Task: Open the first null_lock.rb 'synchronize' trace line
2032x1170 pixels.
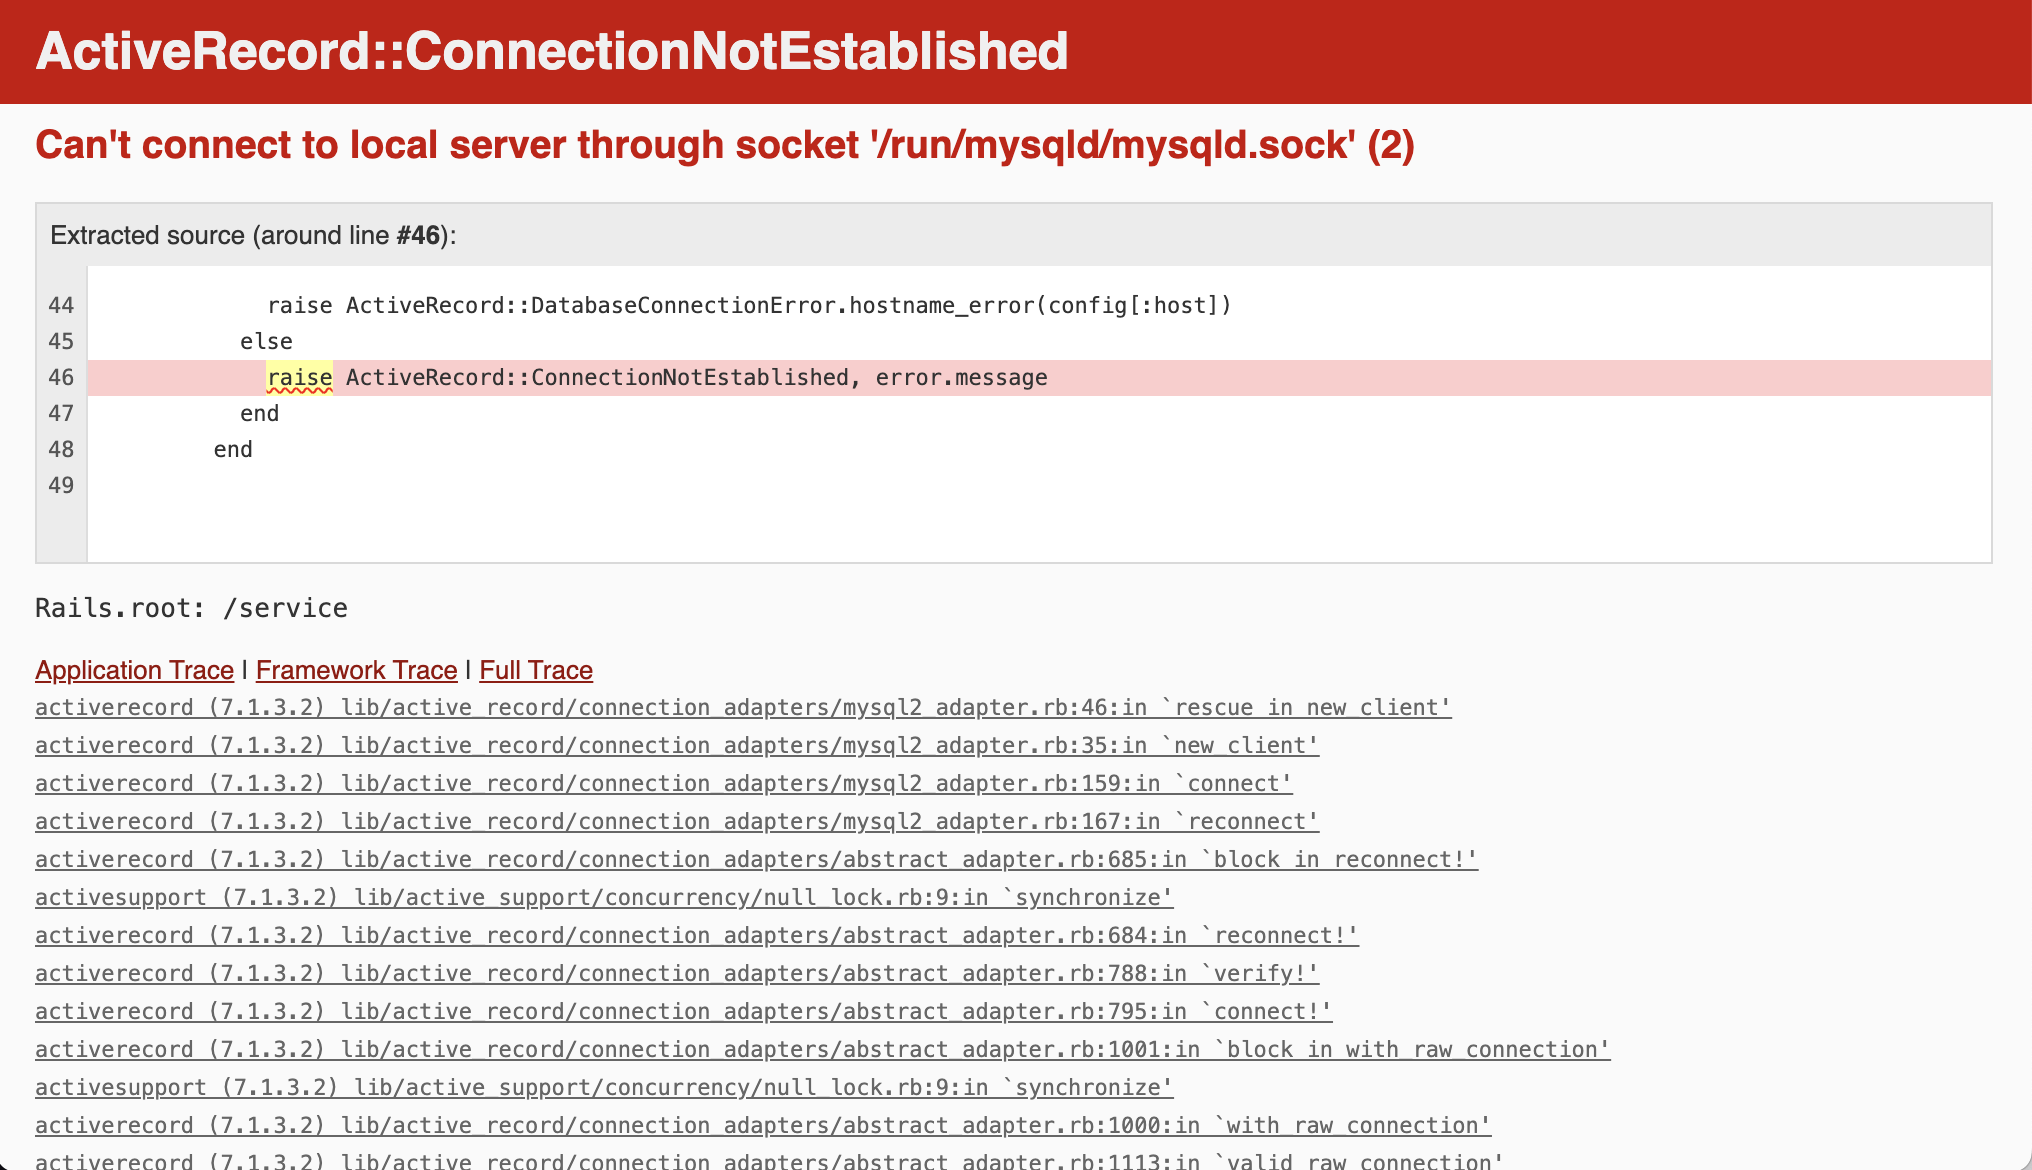Action: (x=604, y=897)
